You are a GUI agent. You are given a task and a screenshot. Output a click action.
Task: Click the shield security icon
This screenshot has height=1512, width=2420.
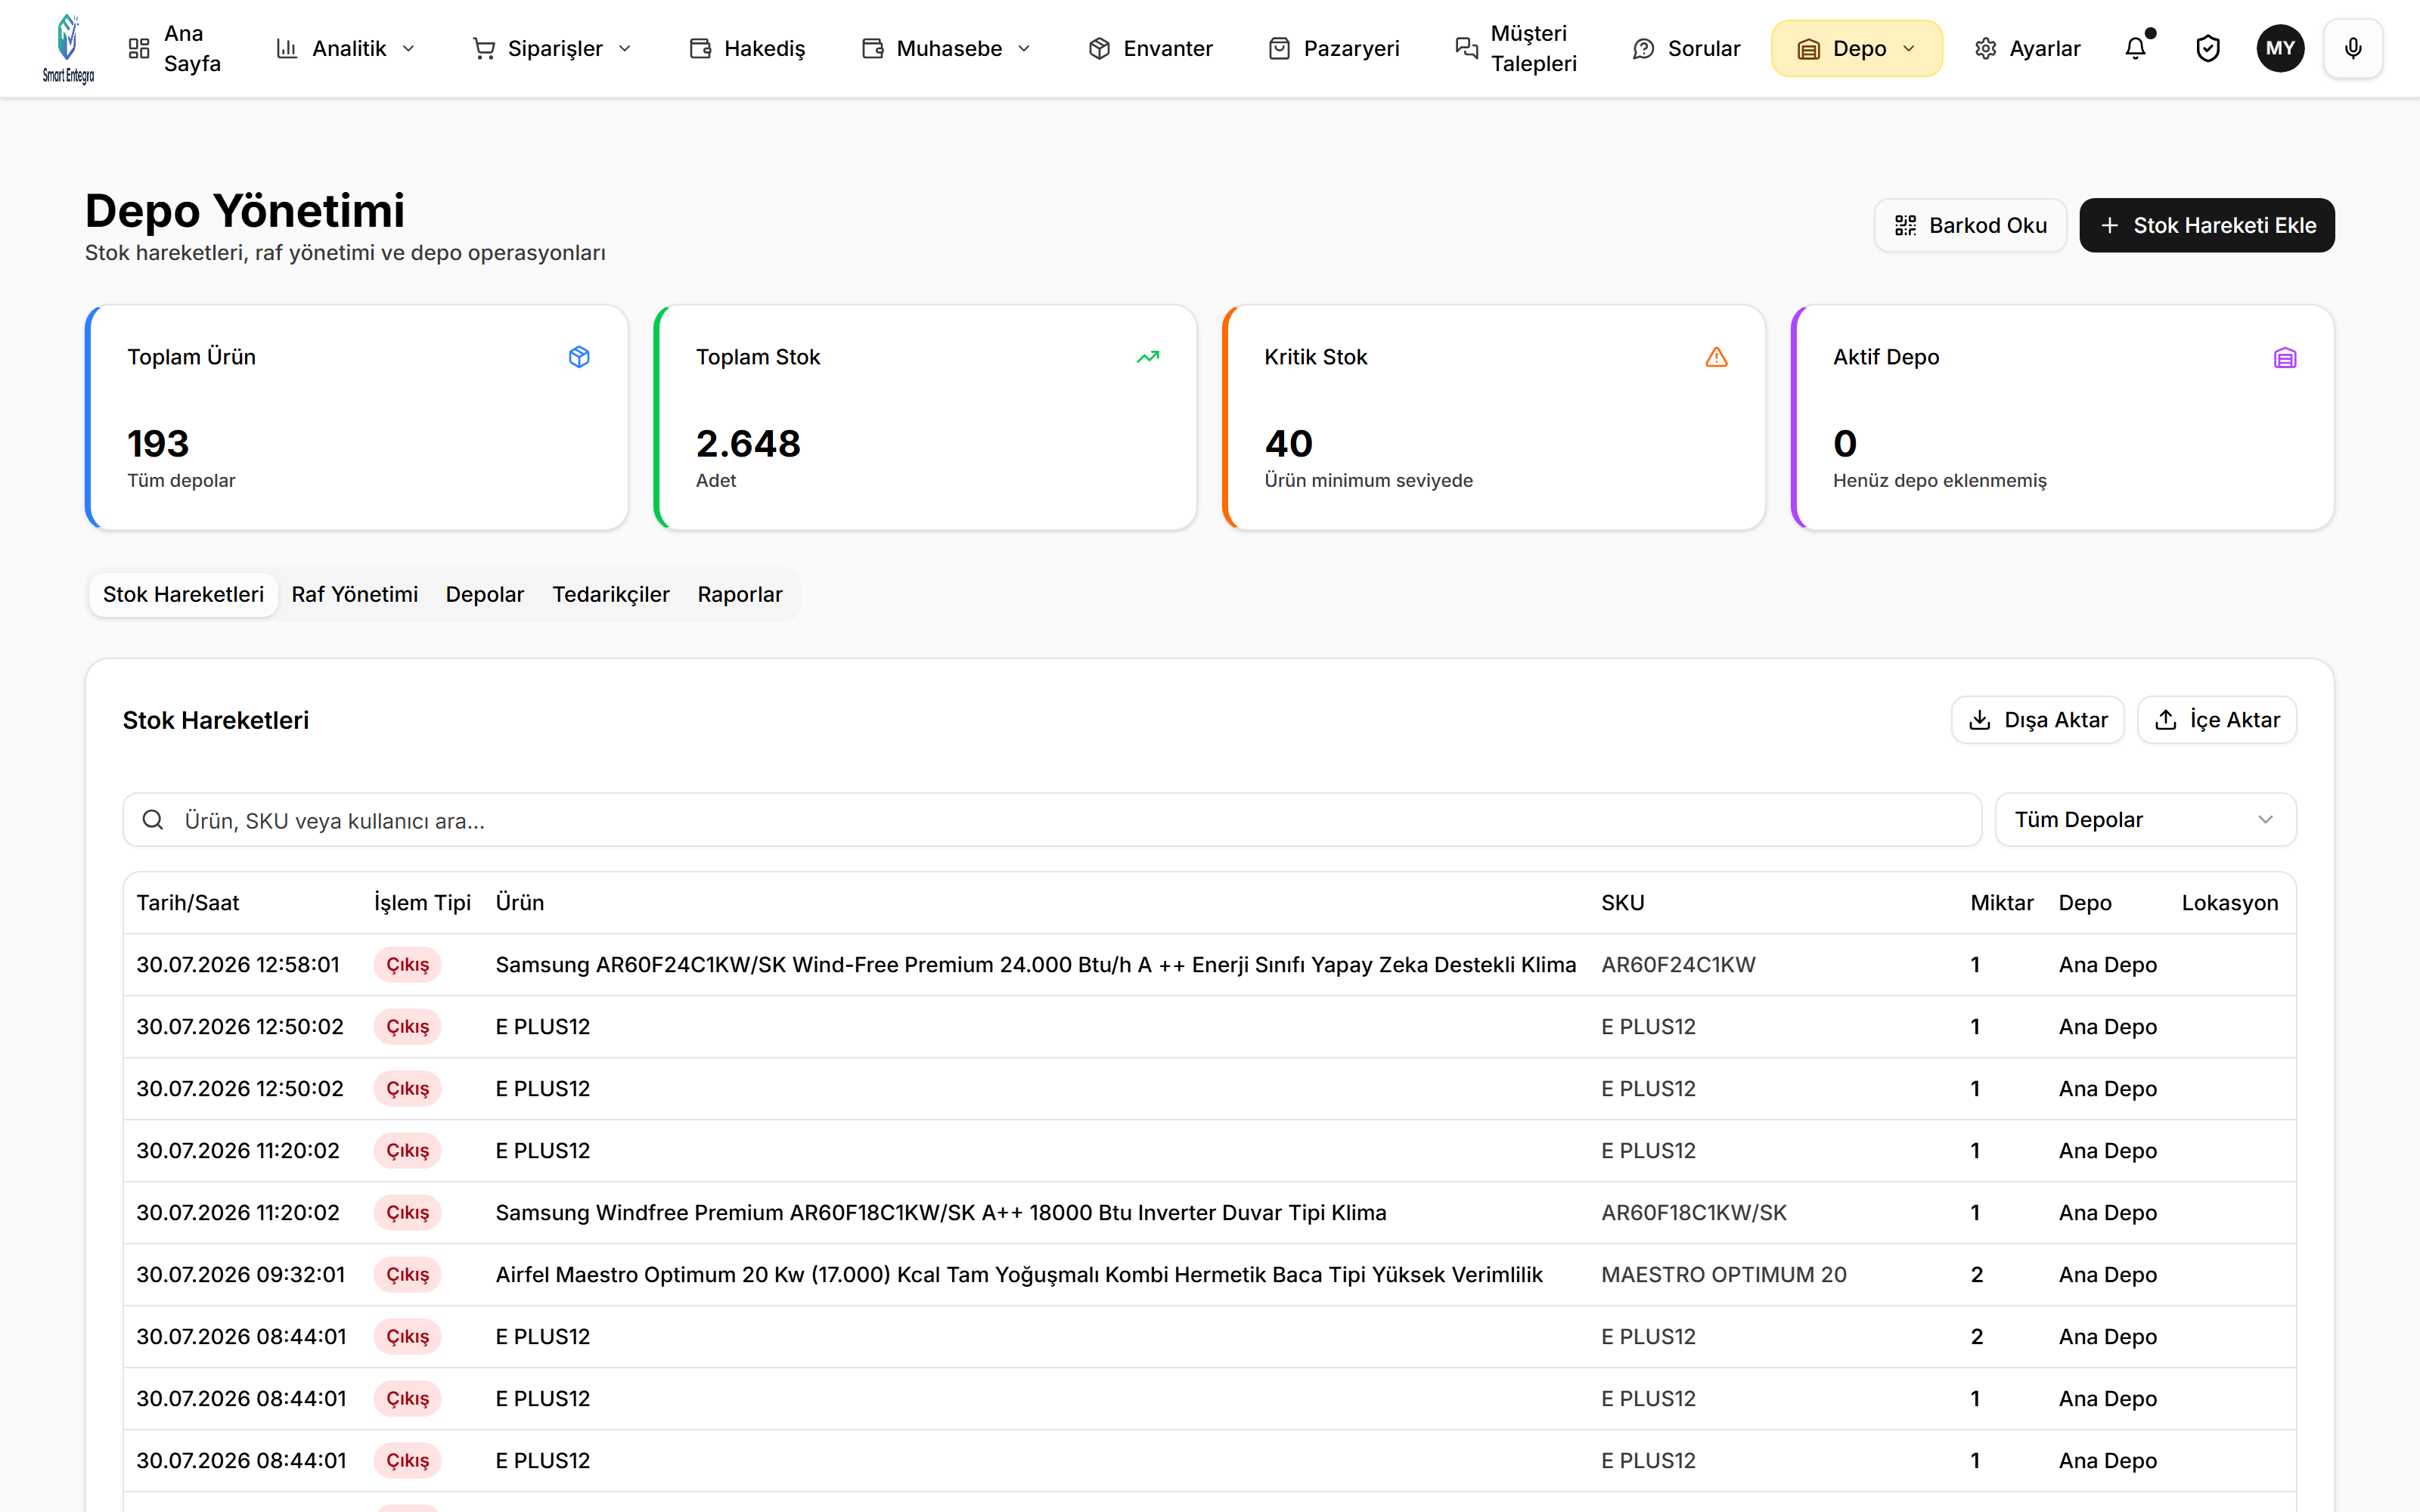(2208, 48)
